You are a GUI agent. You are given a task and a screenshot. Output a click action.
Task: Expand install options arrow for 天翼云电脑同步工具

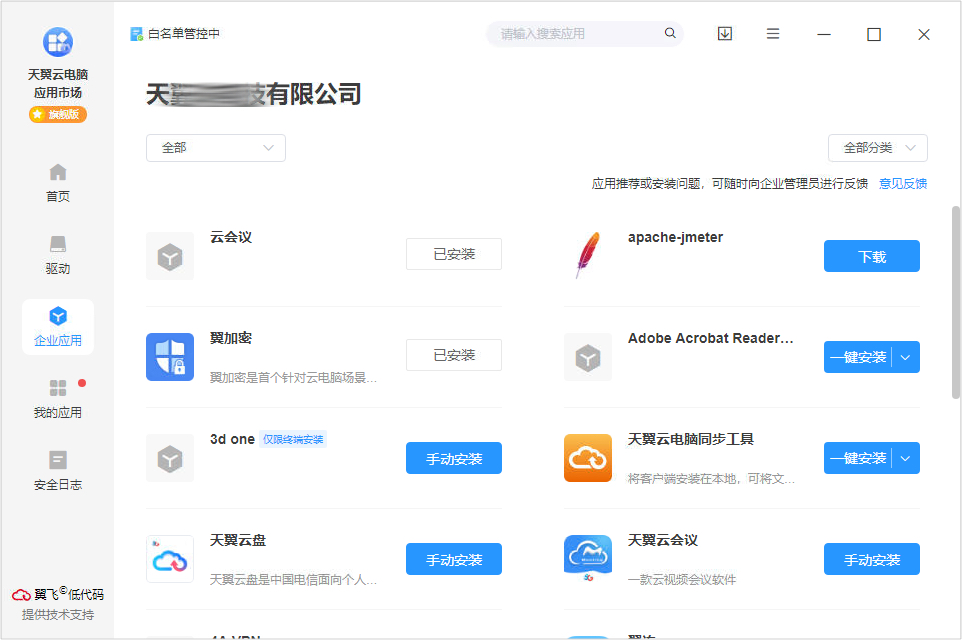tap(906, 458)
